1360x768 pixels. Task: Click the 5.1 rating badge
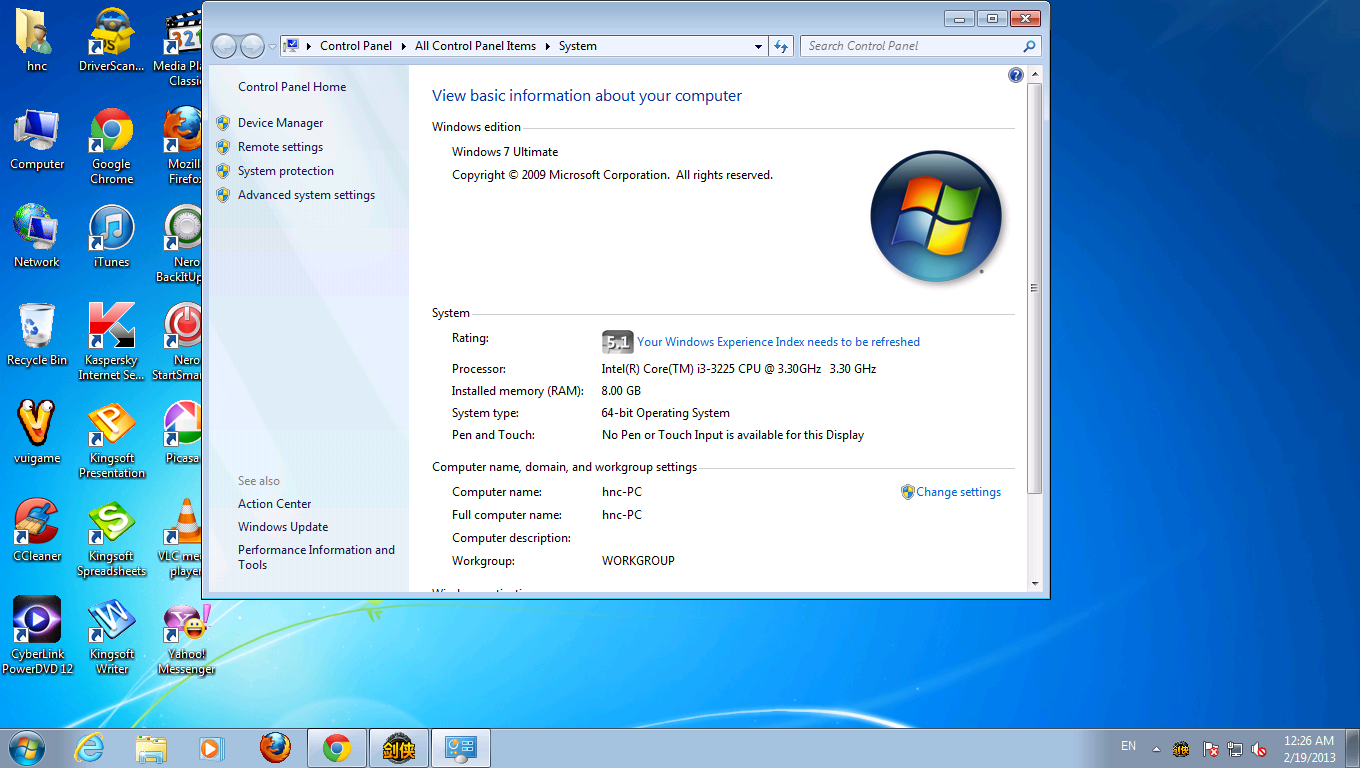pos(617,342)
